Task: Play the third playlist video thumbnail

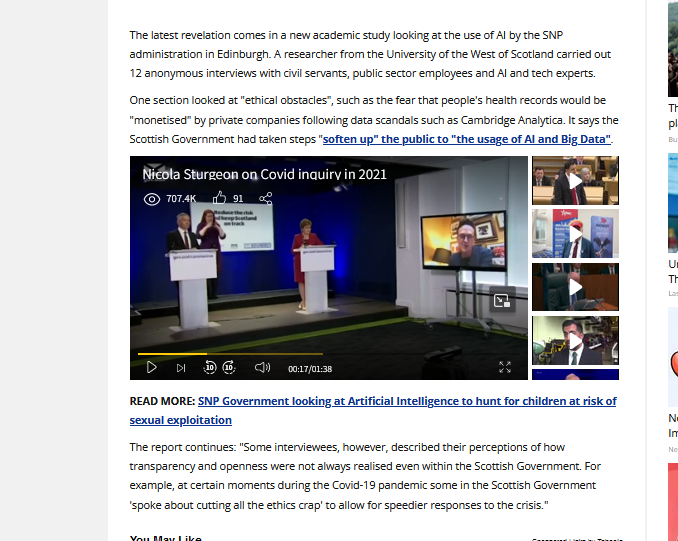Action: (575, 287)
